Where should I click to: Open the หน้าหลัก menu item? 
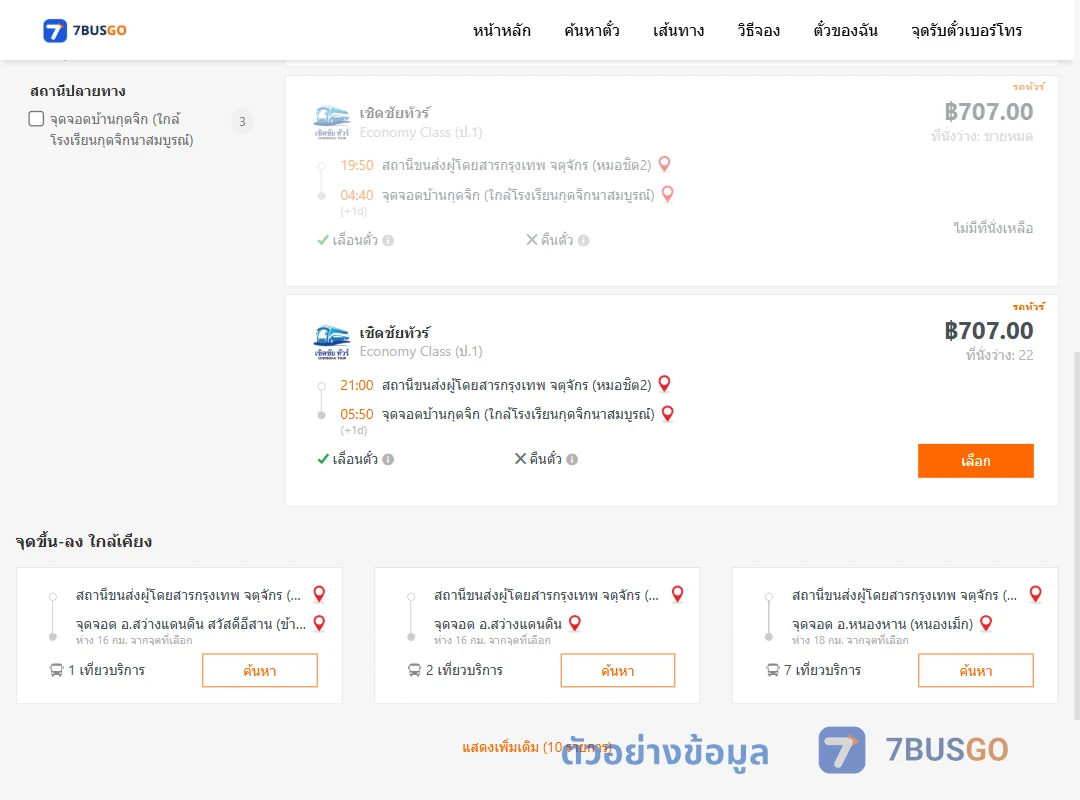501,30
